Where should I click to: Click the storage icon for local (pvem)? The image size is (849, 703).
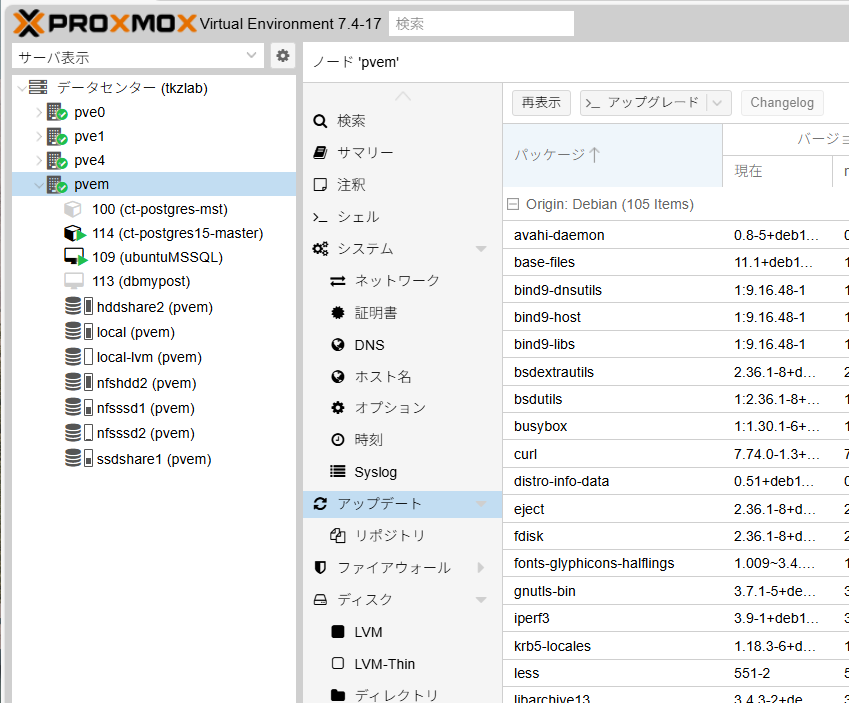click(x=79, y=331)
